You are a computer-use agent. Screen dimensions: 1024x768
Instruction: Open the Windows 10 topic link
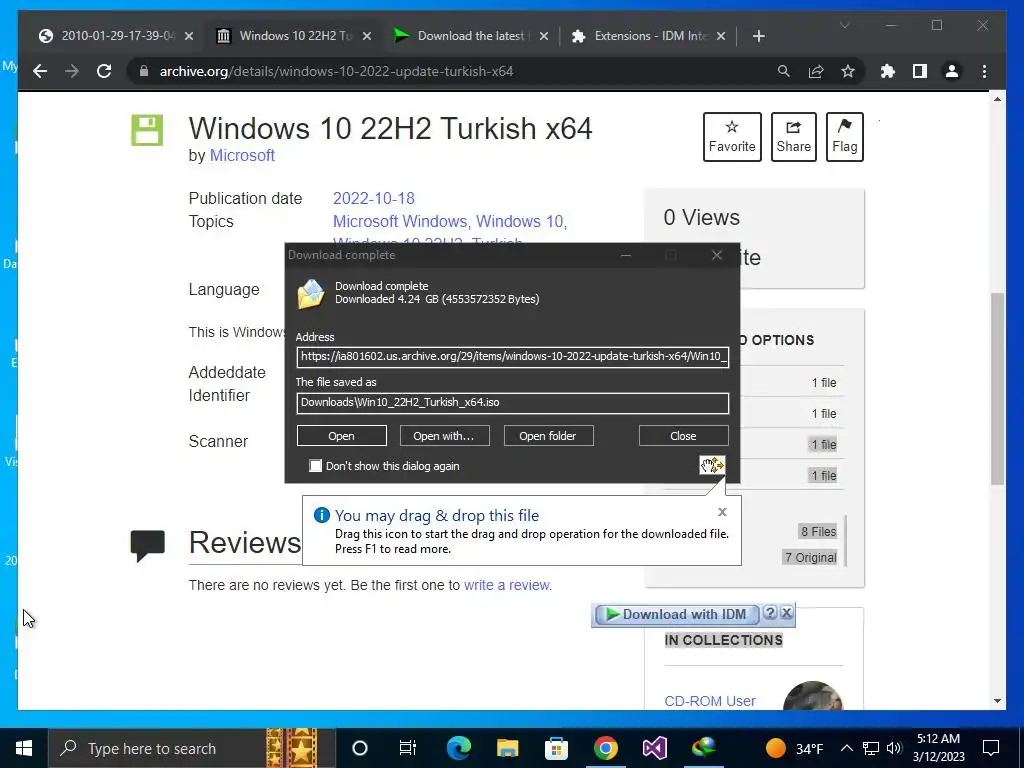pos(519,221)
